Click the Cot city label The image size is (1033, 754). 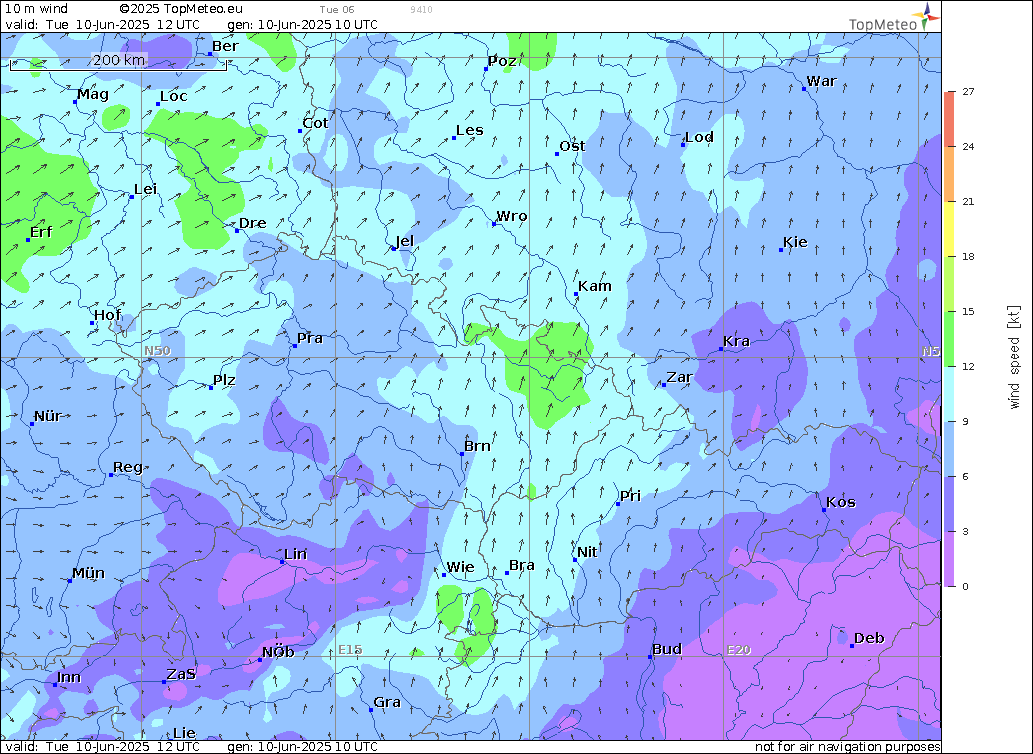click(x=316, y=123)
